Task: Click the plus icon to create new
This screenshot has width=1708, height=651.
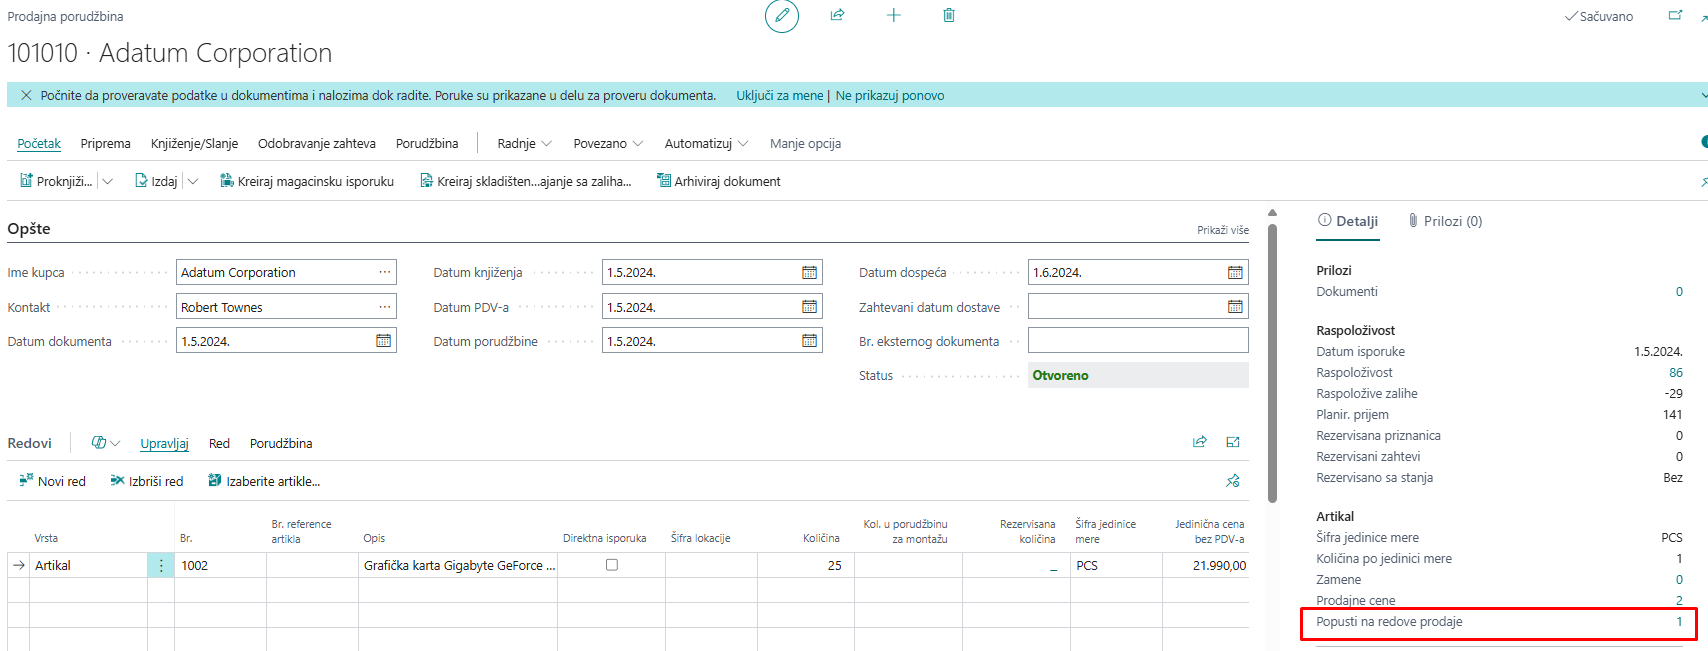Action: 893,15
